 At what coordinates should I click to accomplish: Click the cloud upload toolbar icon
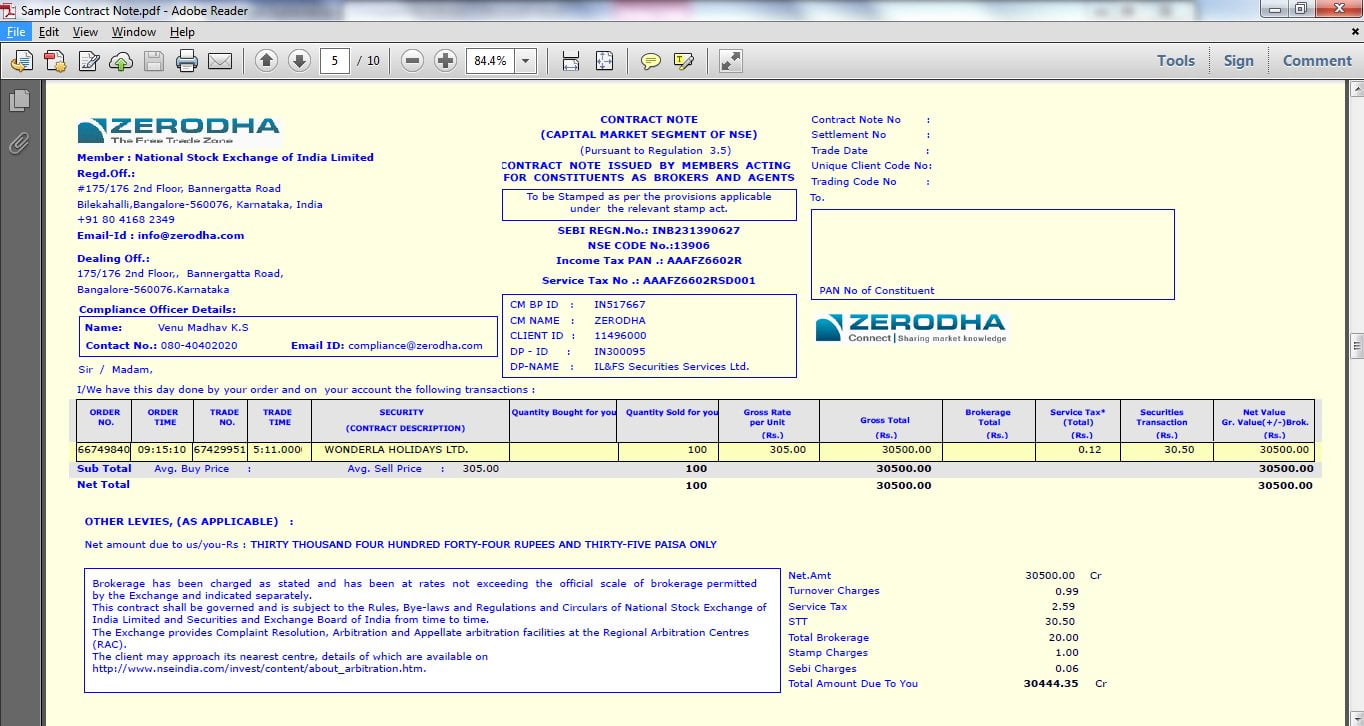pyautogui.click(x=121, y=61)
